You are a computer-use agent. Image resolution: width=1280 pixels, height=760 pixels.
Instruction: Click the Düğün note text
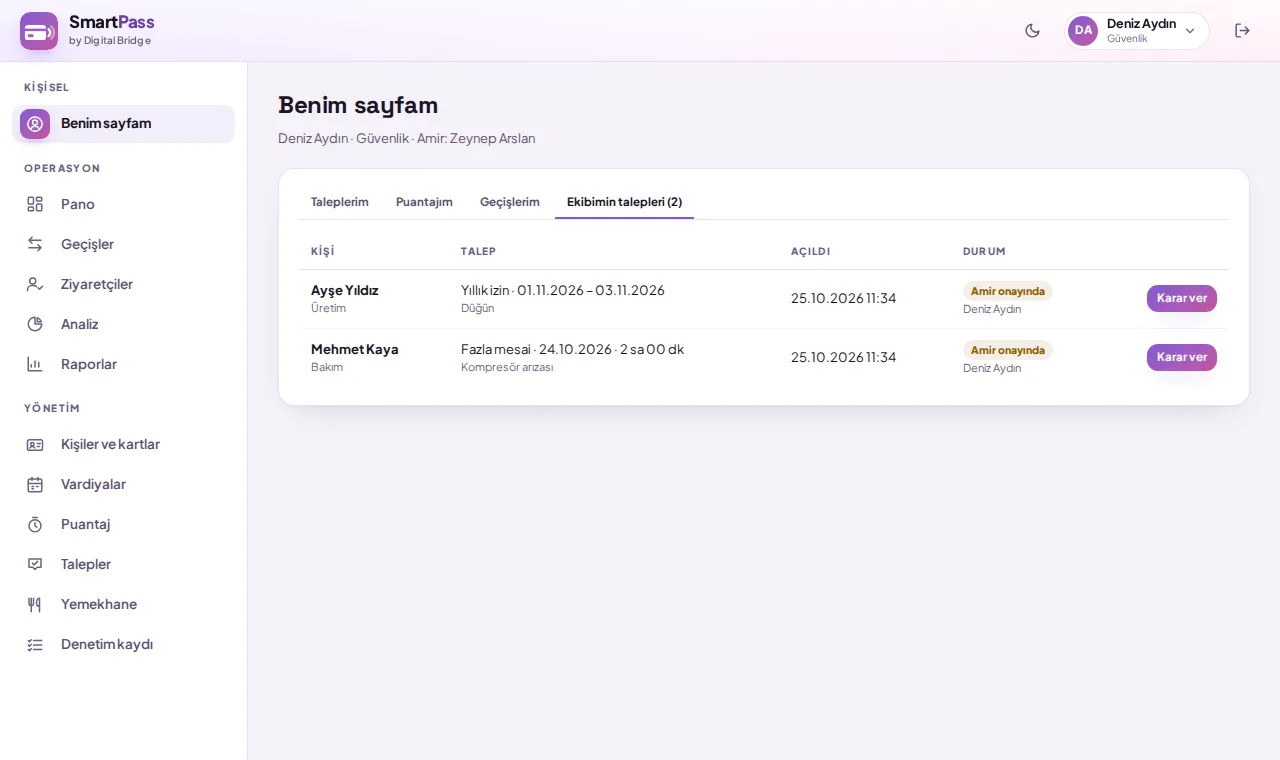point(478,308)
